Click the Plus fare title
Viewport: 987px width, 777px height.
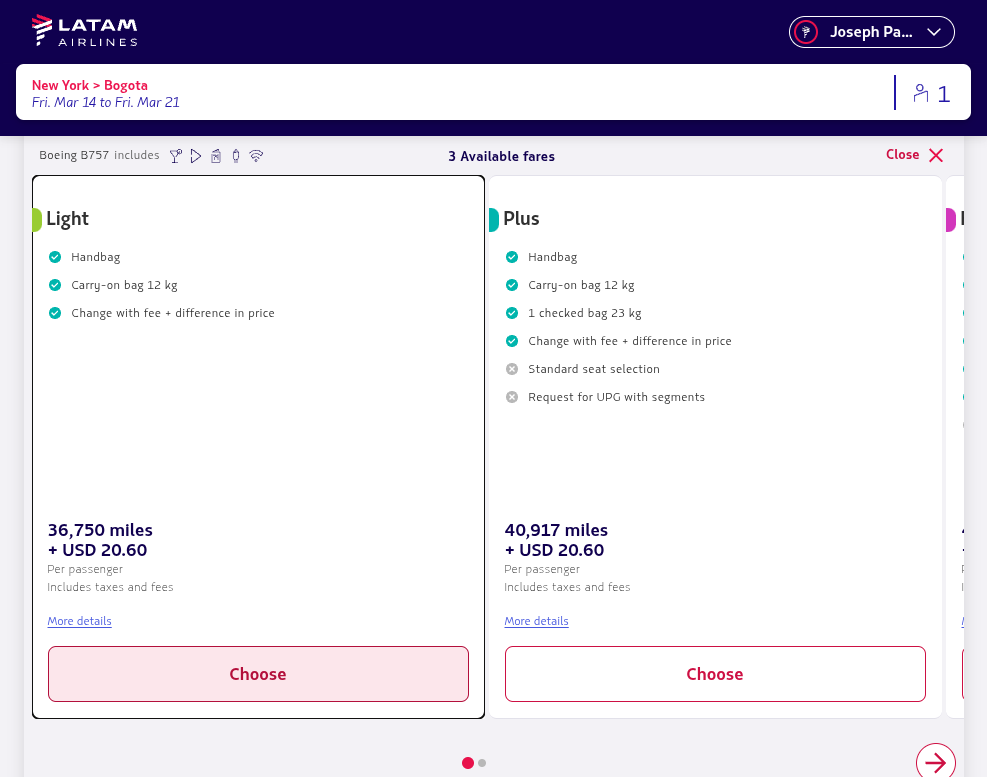521,218
